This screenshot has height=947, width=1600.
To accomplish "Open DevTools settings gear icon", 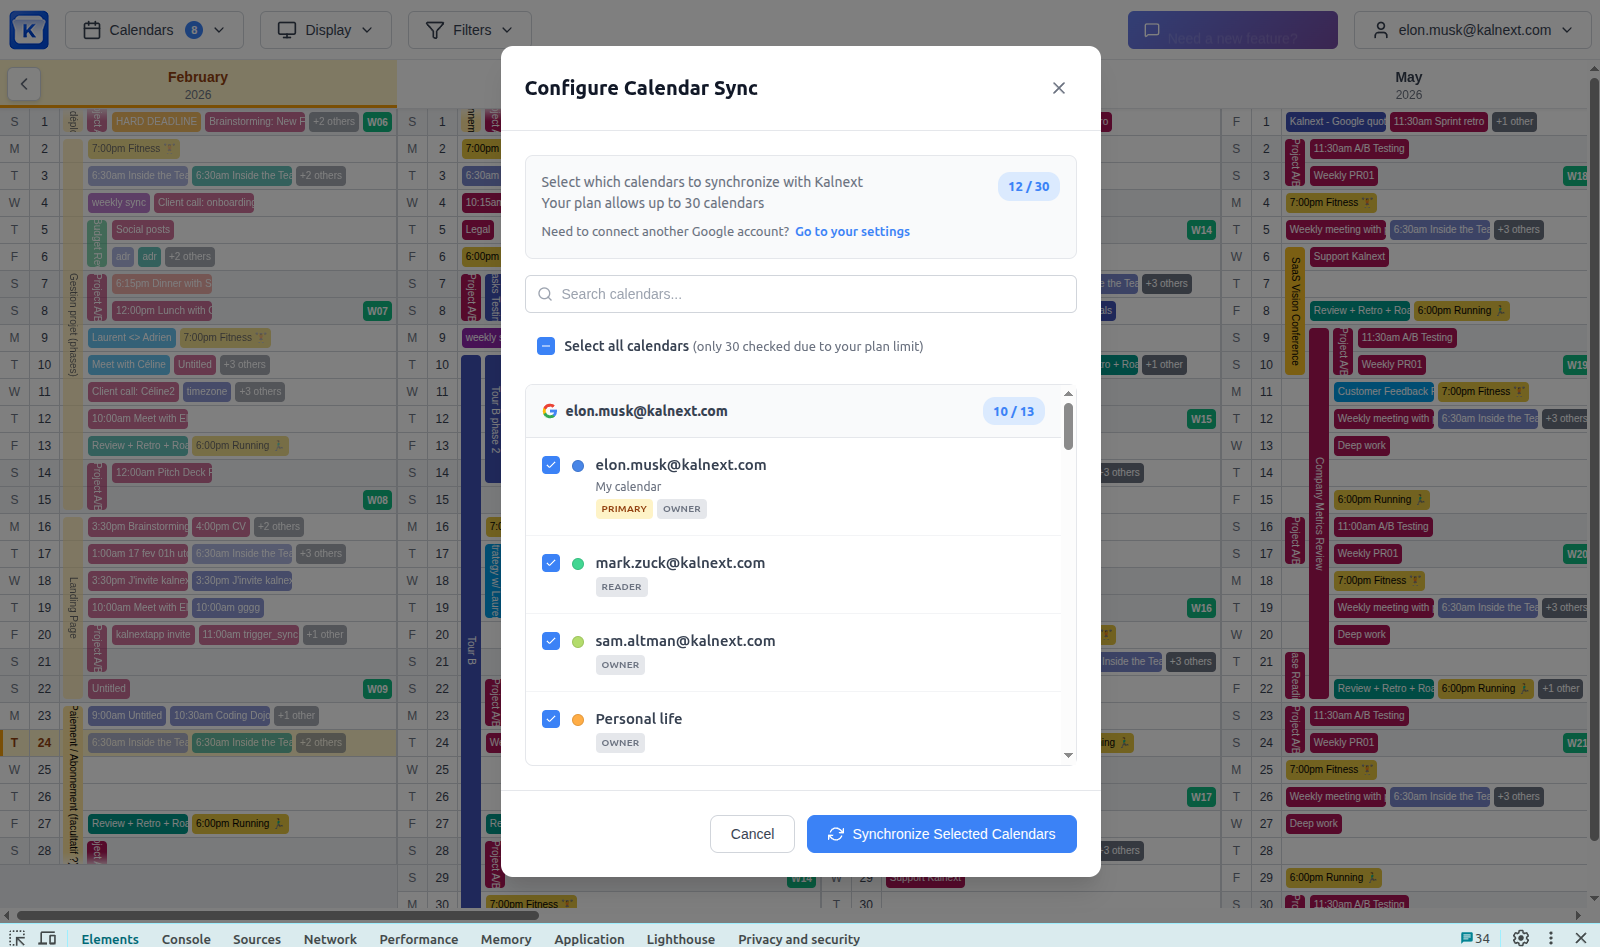I will click(1521, 938).
